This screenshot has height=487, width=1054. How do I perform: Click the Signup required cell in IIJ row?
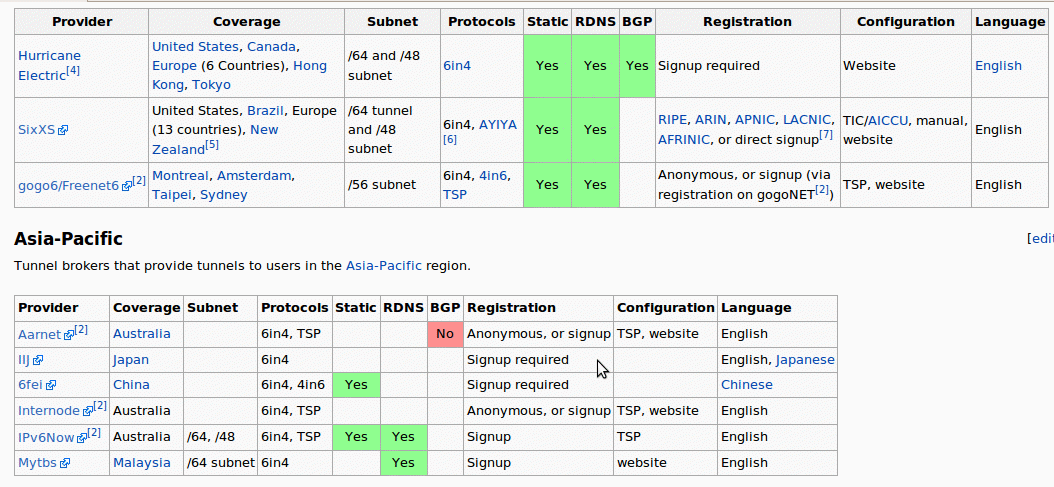tap(538, 360)
